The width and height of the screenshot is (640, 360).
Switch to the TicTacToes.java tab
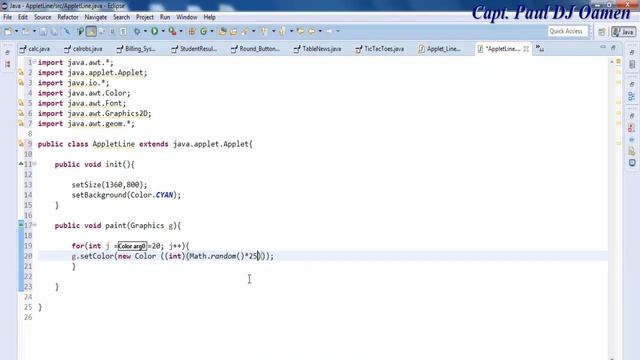click(x=380, y=49)
